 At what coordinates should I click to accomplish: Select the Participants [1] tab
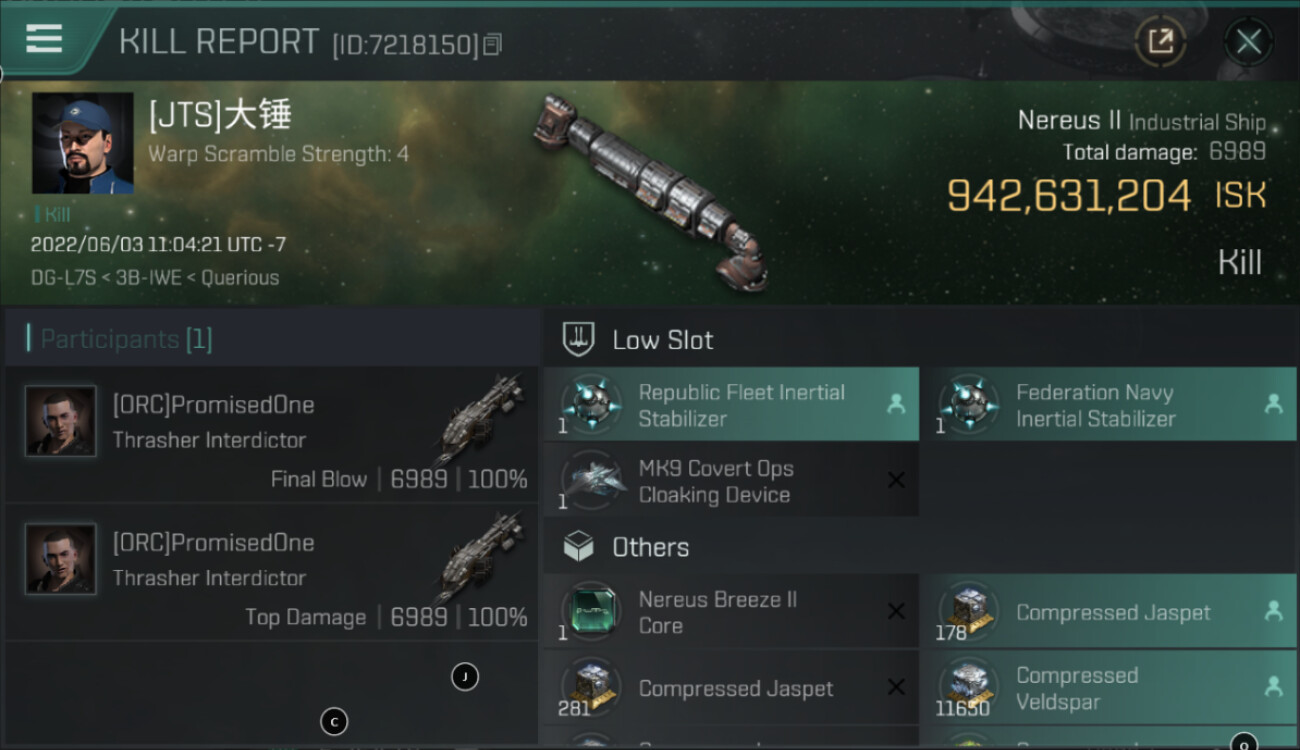tap(126, 339)
